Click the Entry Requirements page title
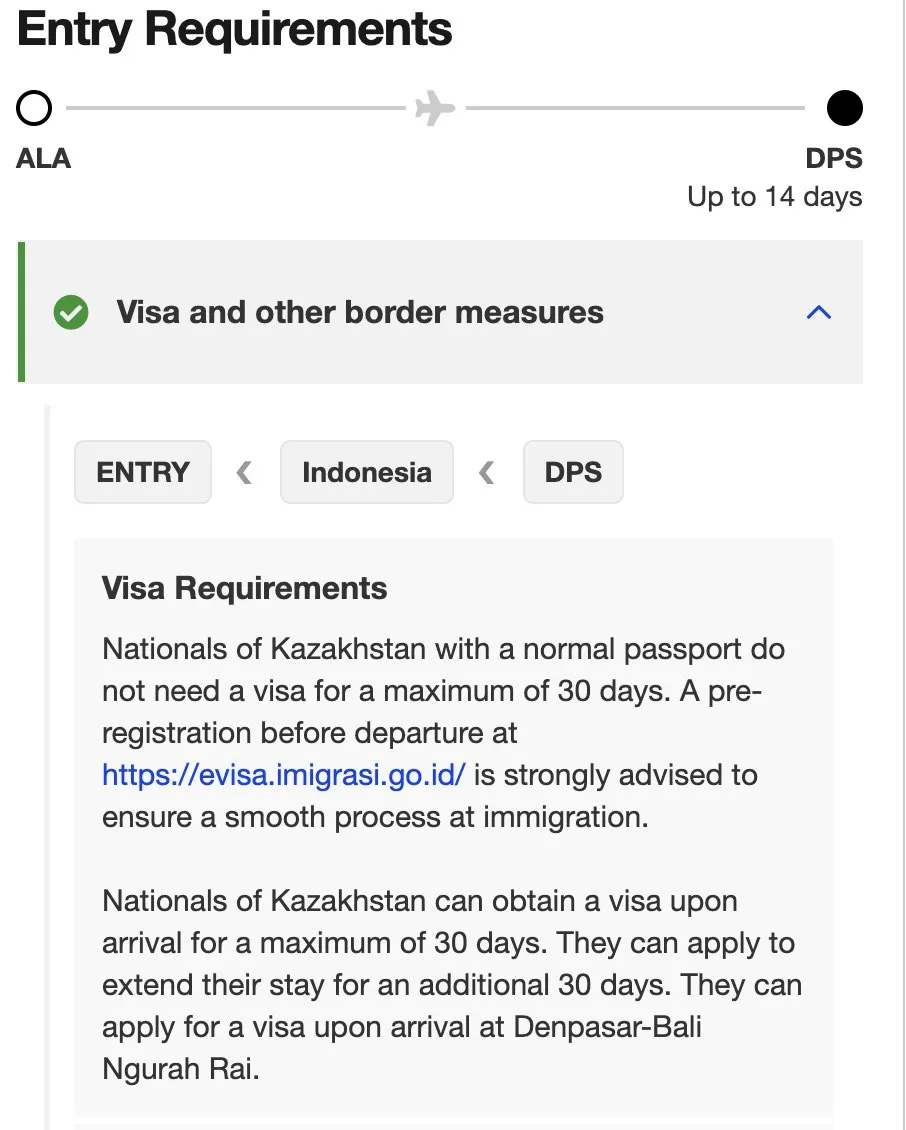Viewport: 906px width, 1130px height. click(x=234, y=29)
